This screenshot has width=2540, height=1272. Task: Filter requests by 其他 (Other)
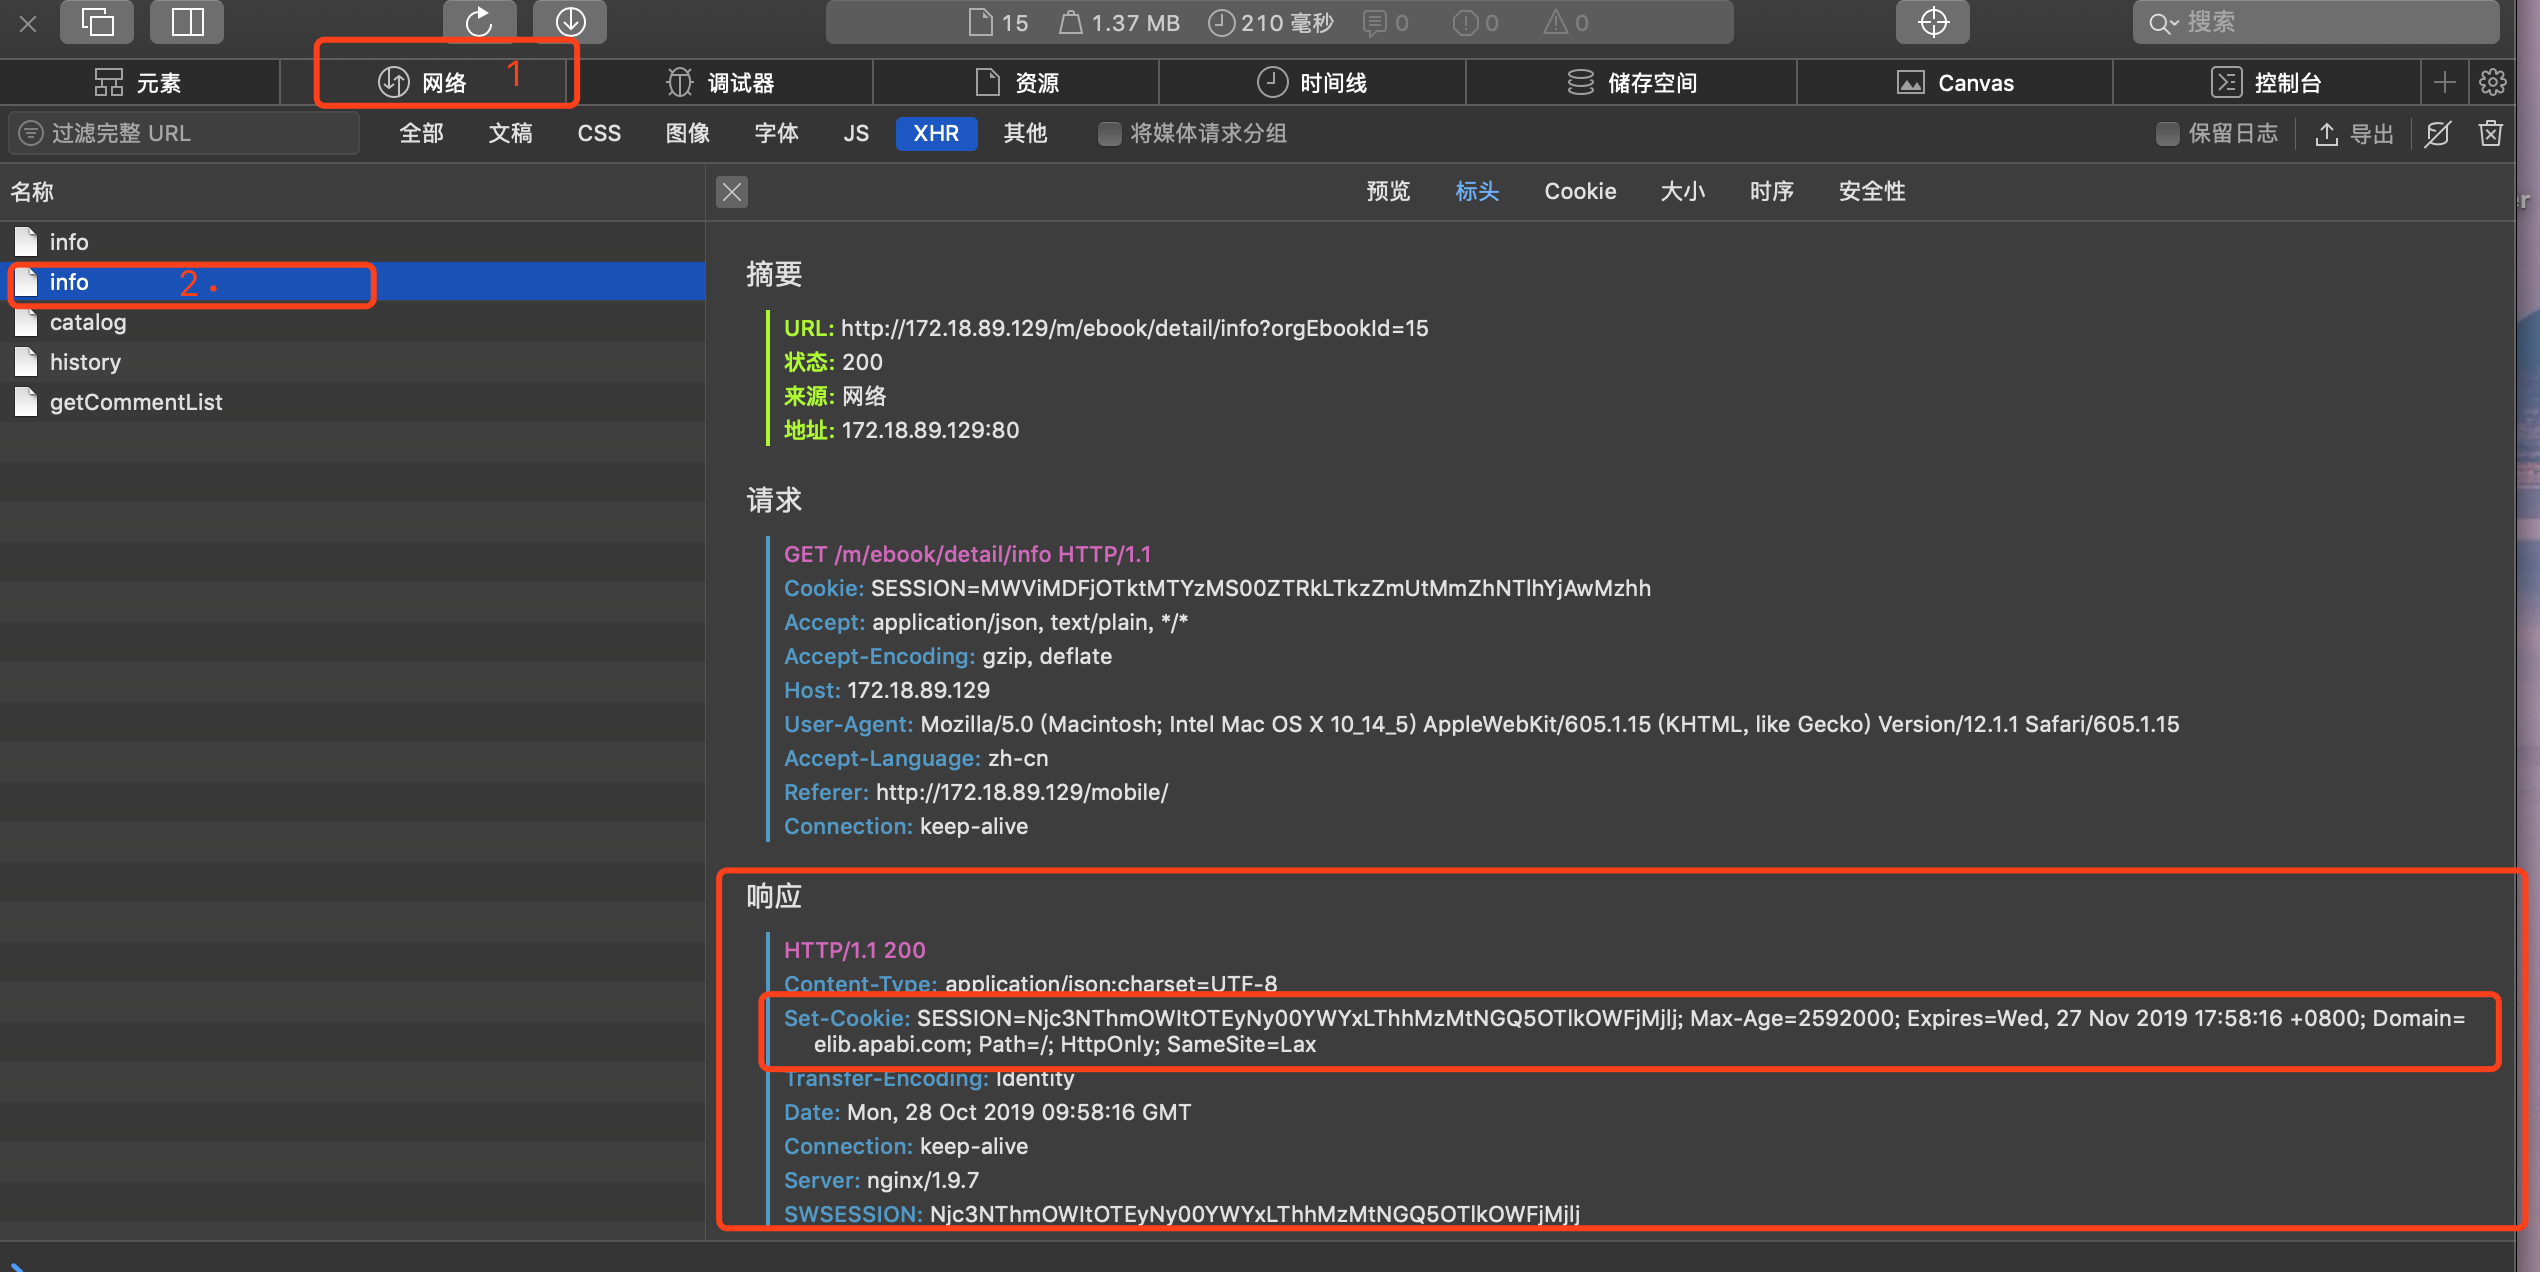pos(1025,133)
